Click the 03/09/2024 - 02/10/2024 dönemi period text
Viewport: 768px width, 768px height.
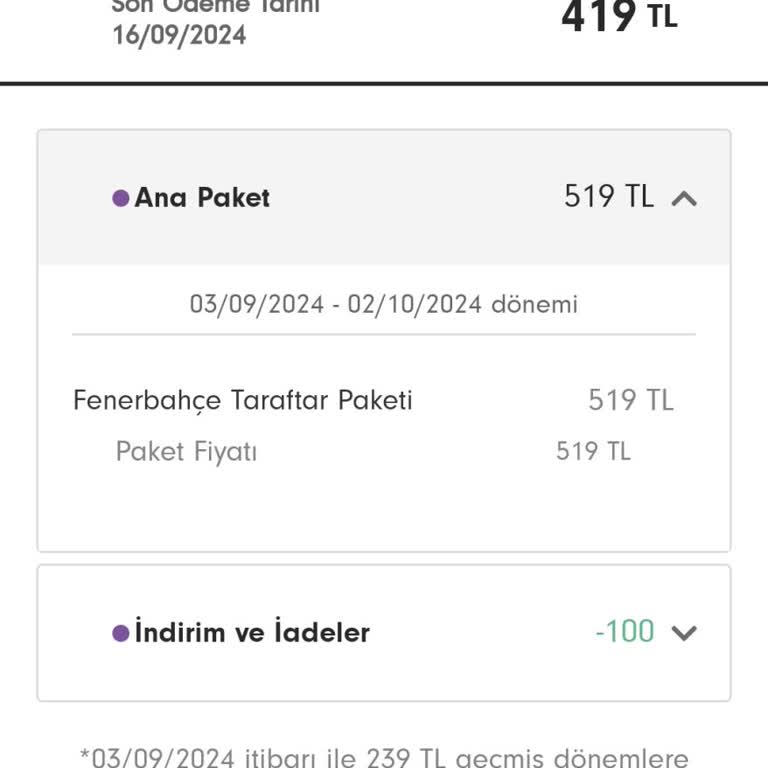click(384, 304)
